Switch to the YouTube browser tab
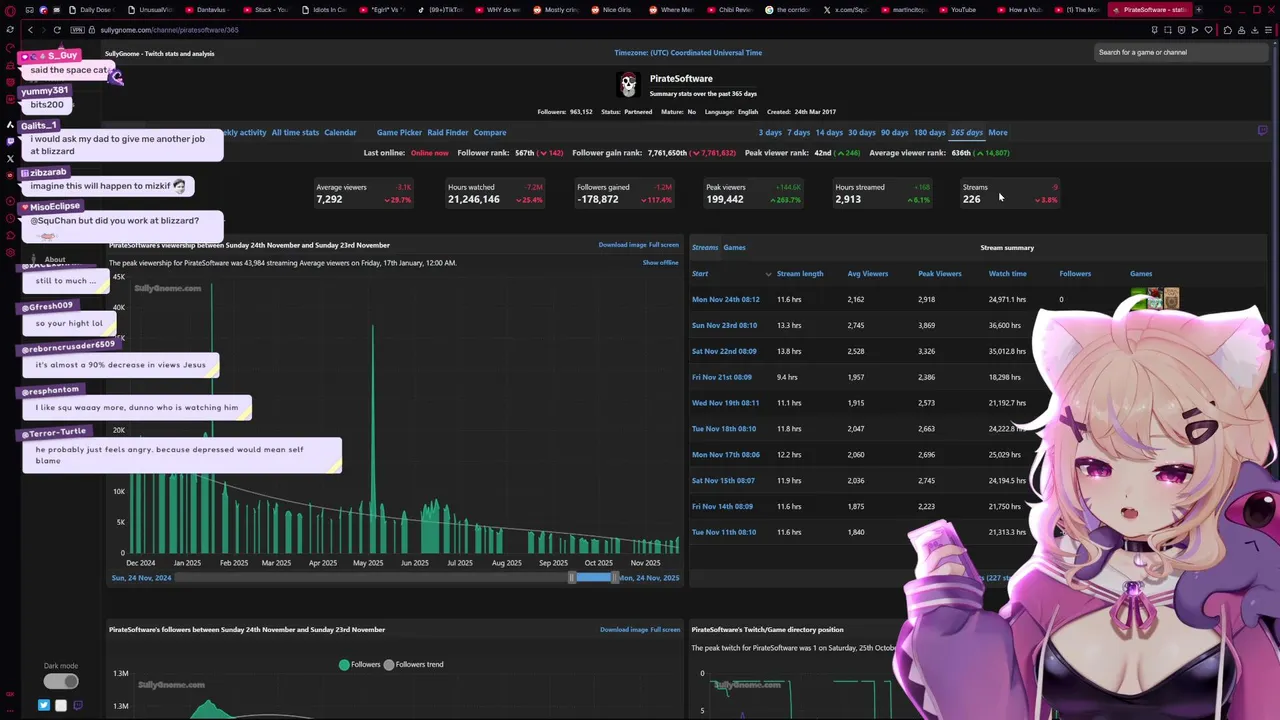Screen dimensions: 1280x720 pyautogui.click(x=957, y=10)
